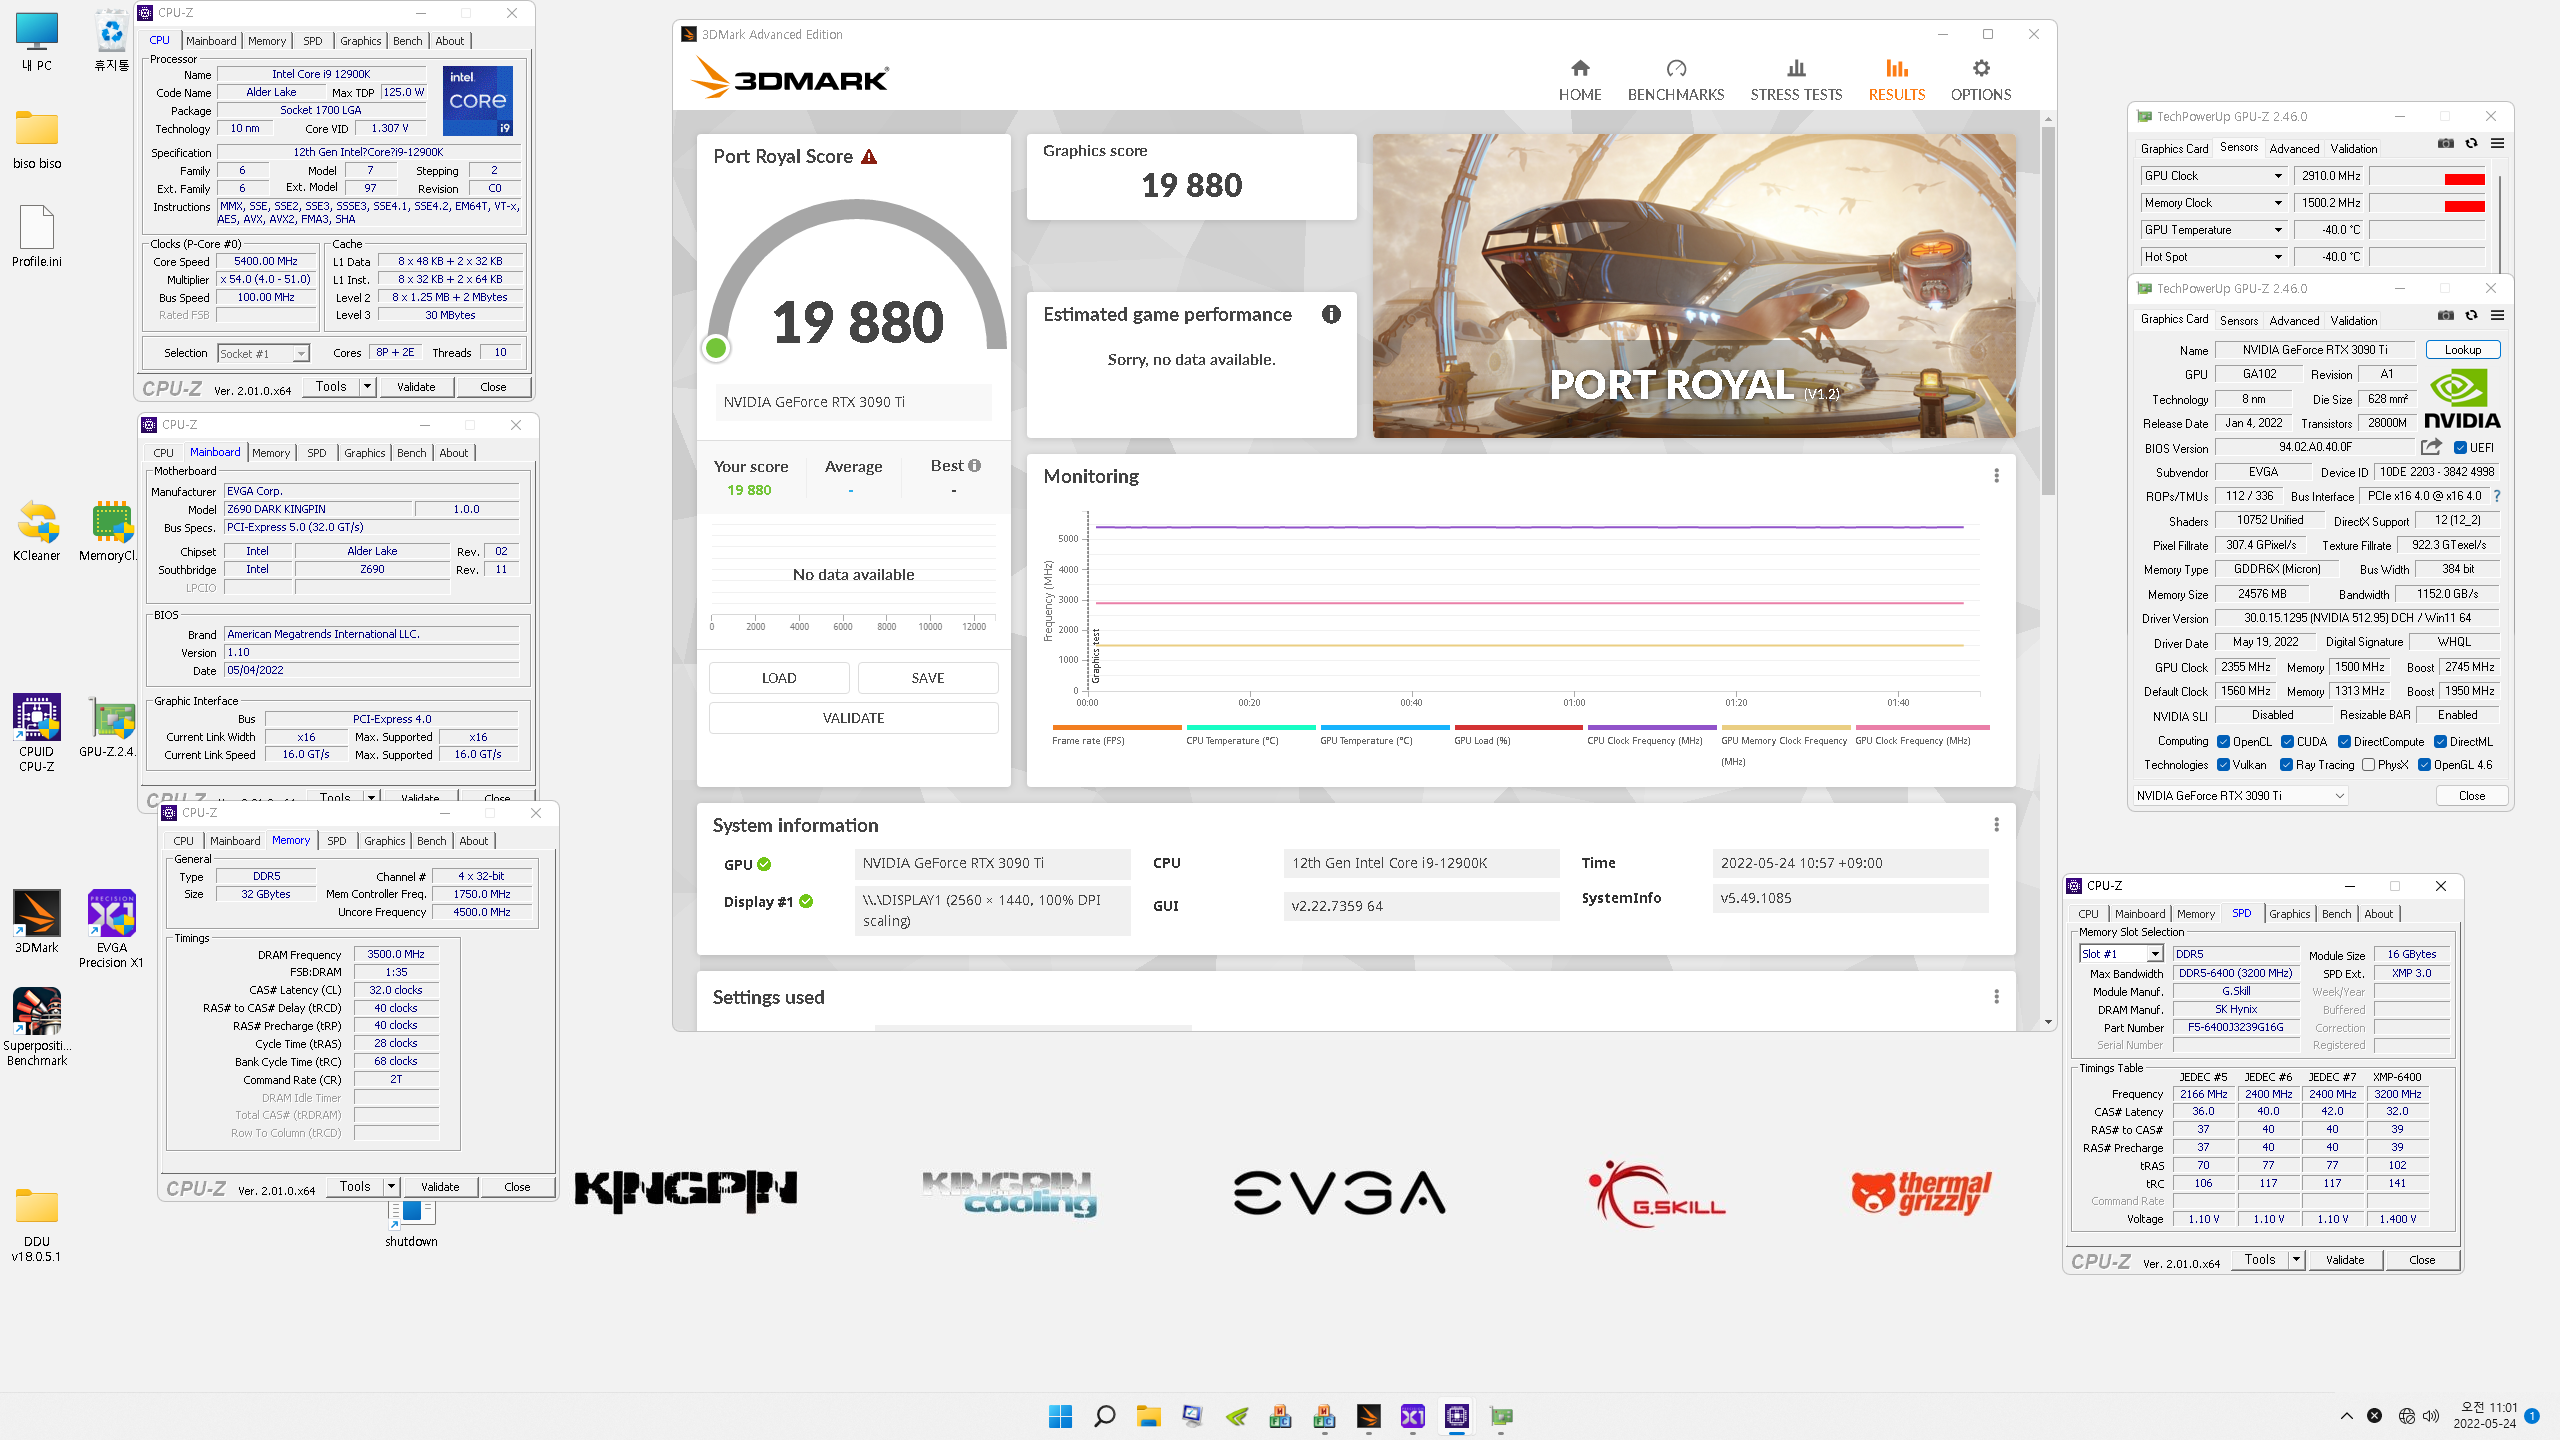This screenshot has height=1440, width=2560.
Task: Click LOAD button in 3DMark
Action: [x=779, y=678]
